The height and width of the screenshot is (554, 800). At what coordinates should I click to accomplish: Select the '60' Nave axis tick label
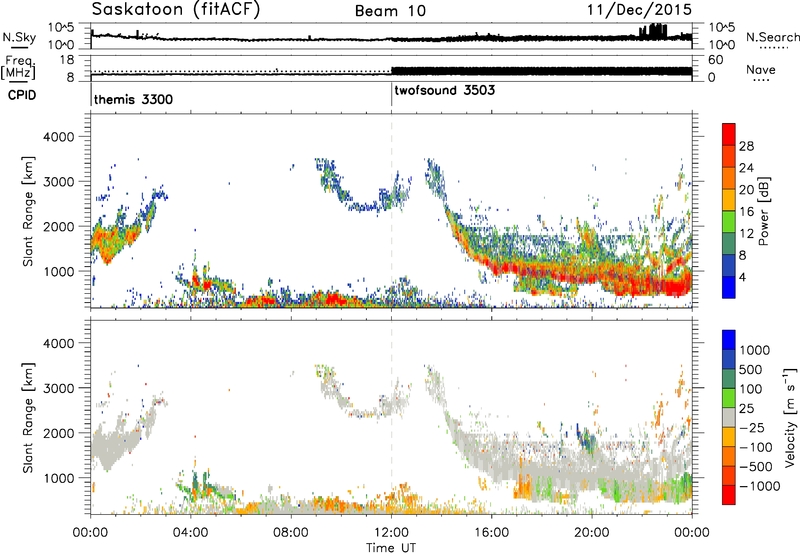(715, 60)
